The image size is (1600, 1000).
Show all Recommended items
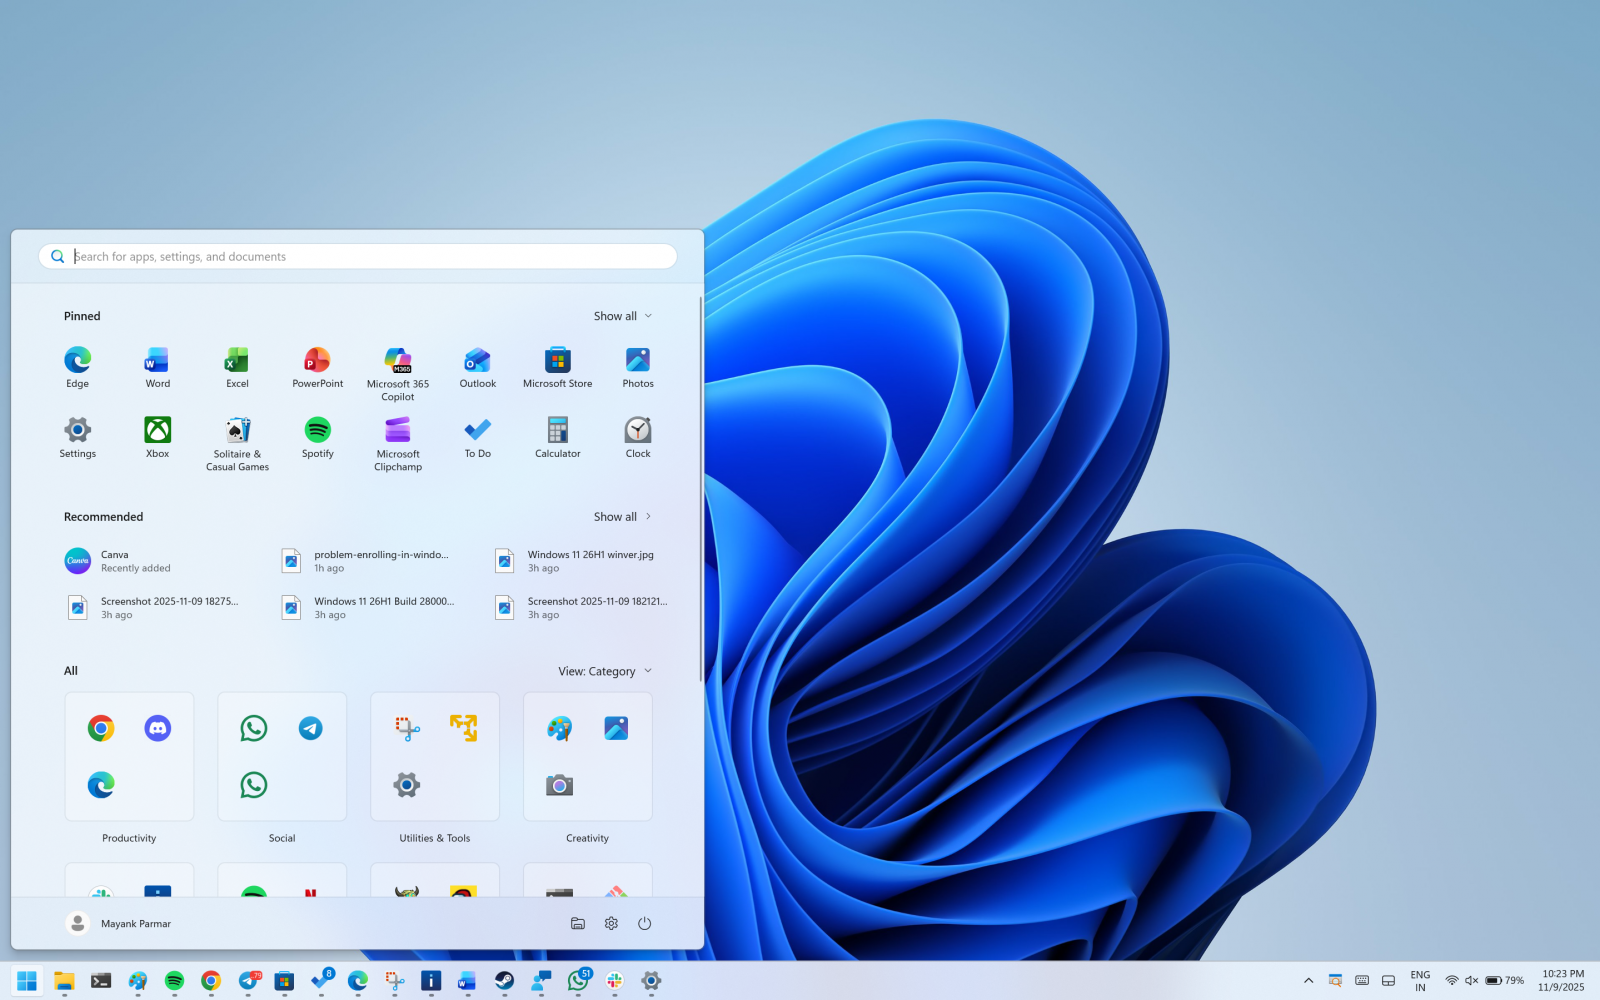click(622, 516)
